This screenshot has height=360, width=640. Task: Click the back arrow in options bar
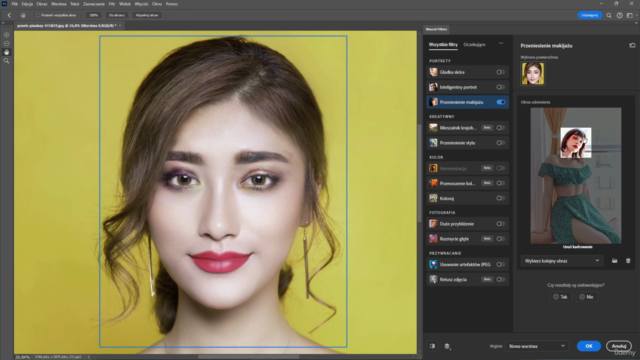[x=9, y=15]
